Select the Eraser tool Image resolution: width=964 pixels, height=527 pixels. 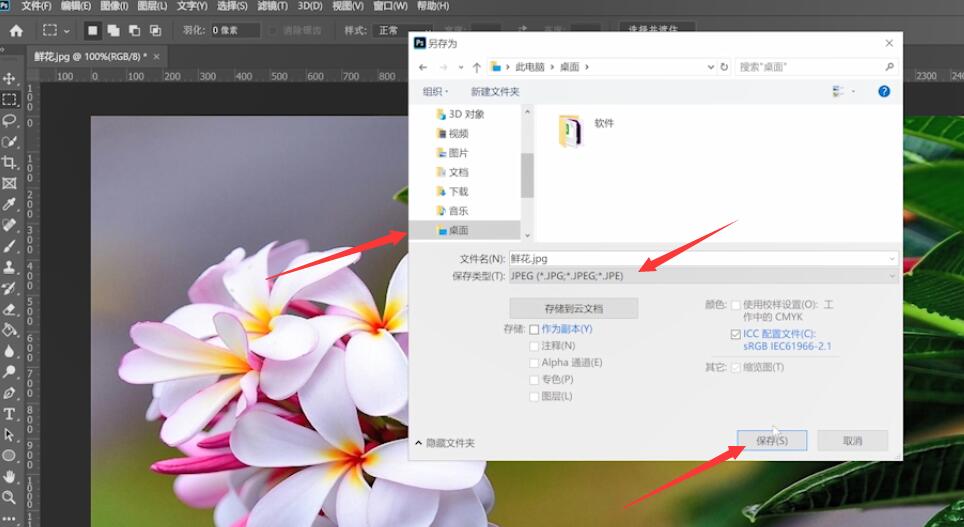pos(9,309)
